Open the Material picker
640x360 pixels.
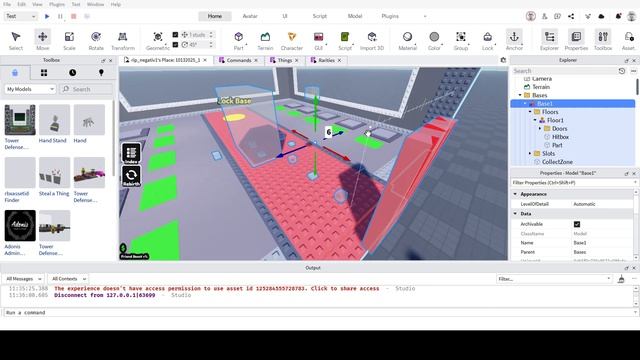407,40
